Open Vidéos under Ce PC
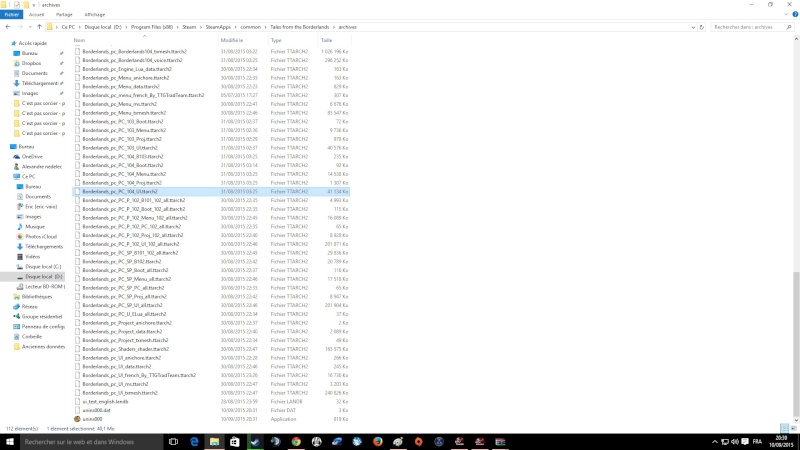Viewport: 800px width, 450px height. (32, 257)
